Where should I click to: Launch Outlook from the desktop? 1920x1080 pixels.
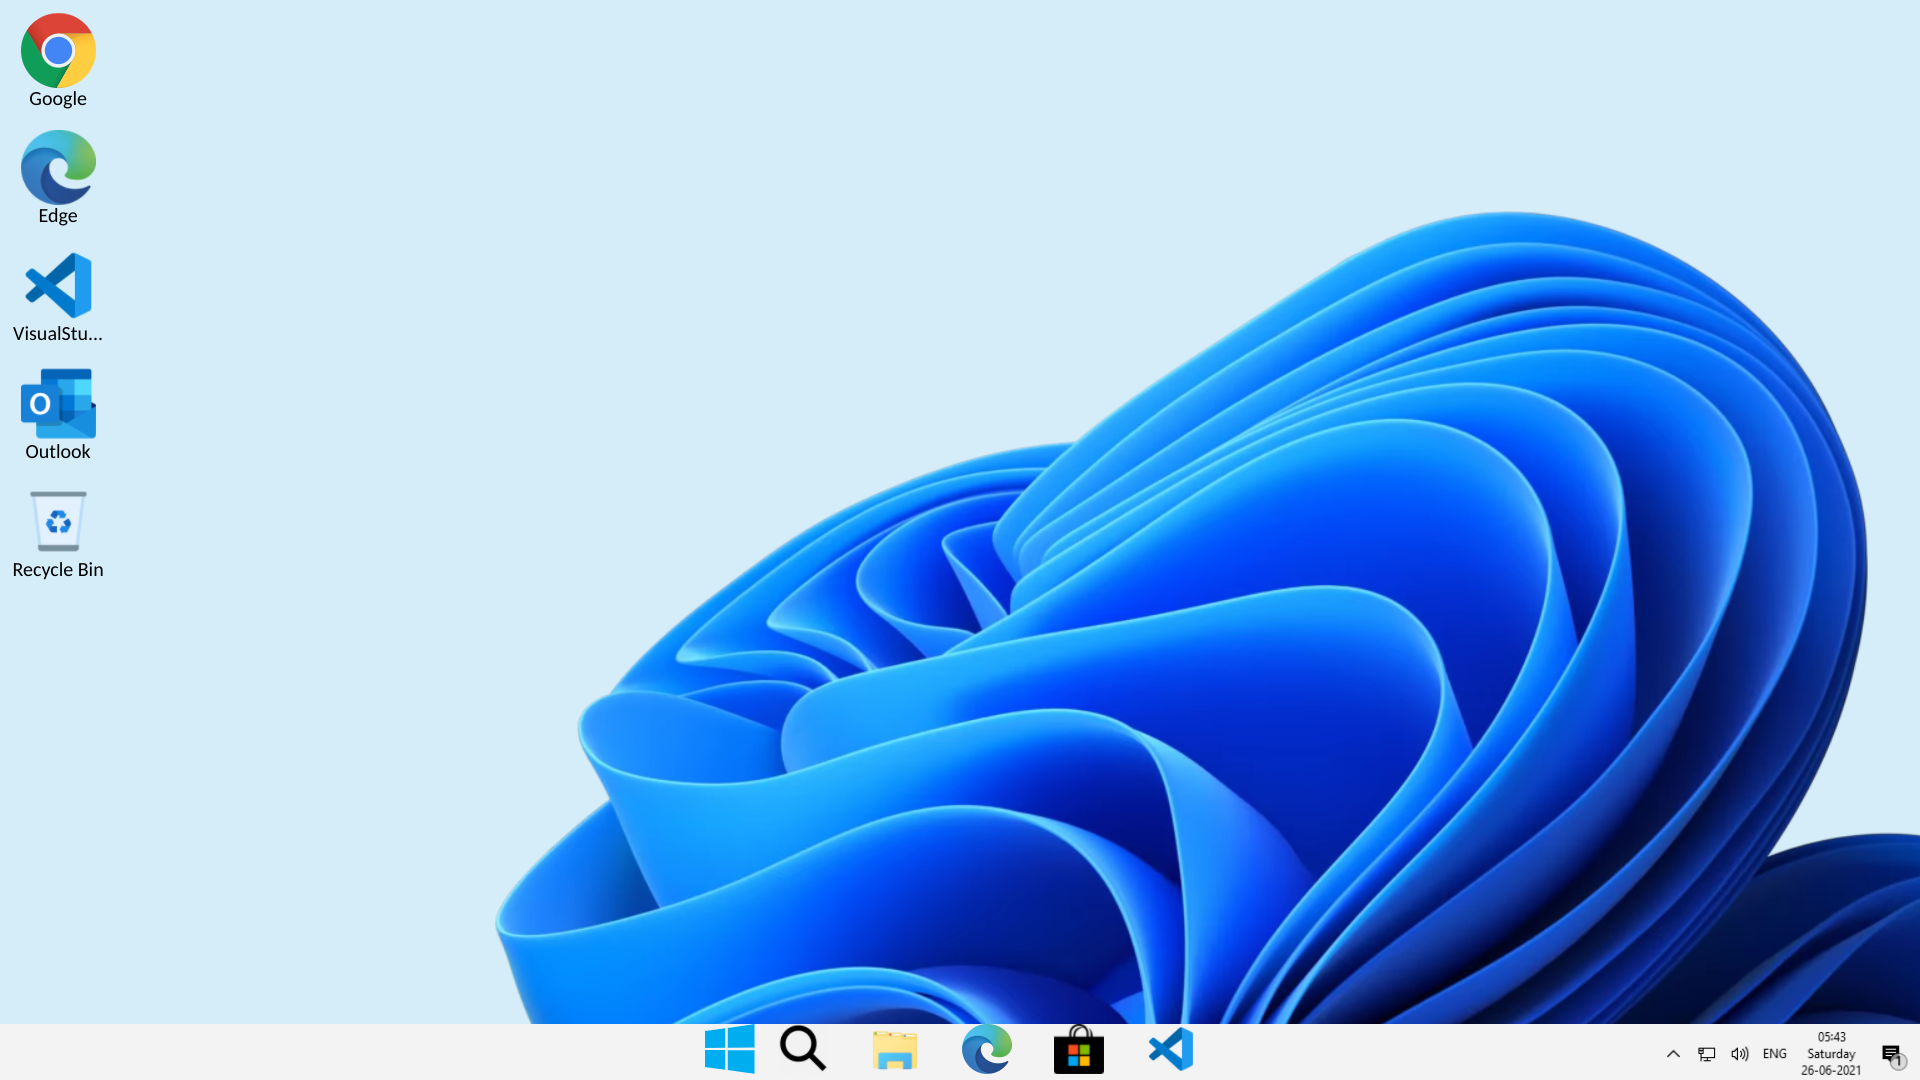click(x=57, y=403)
